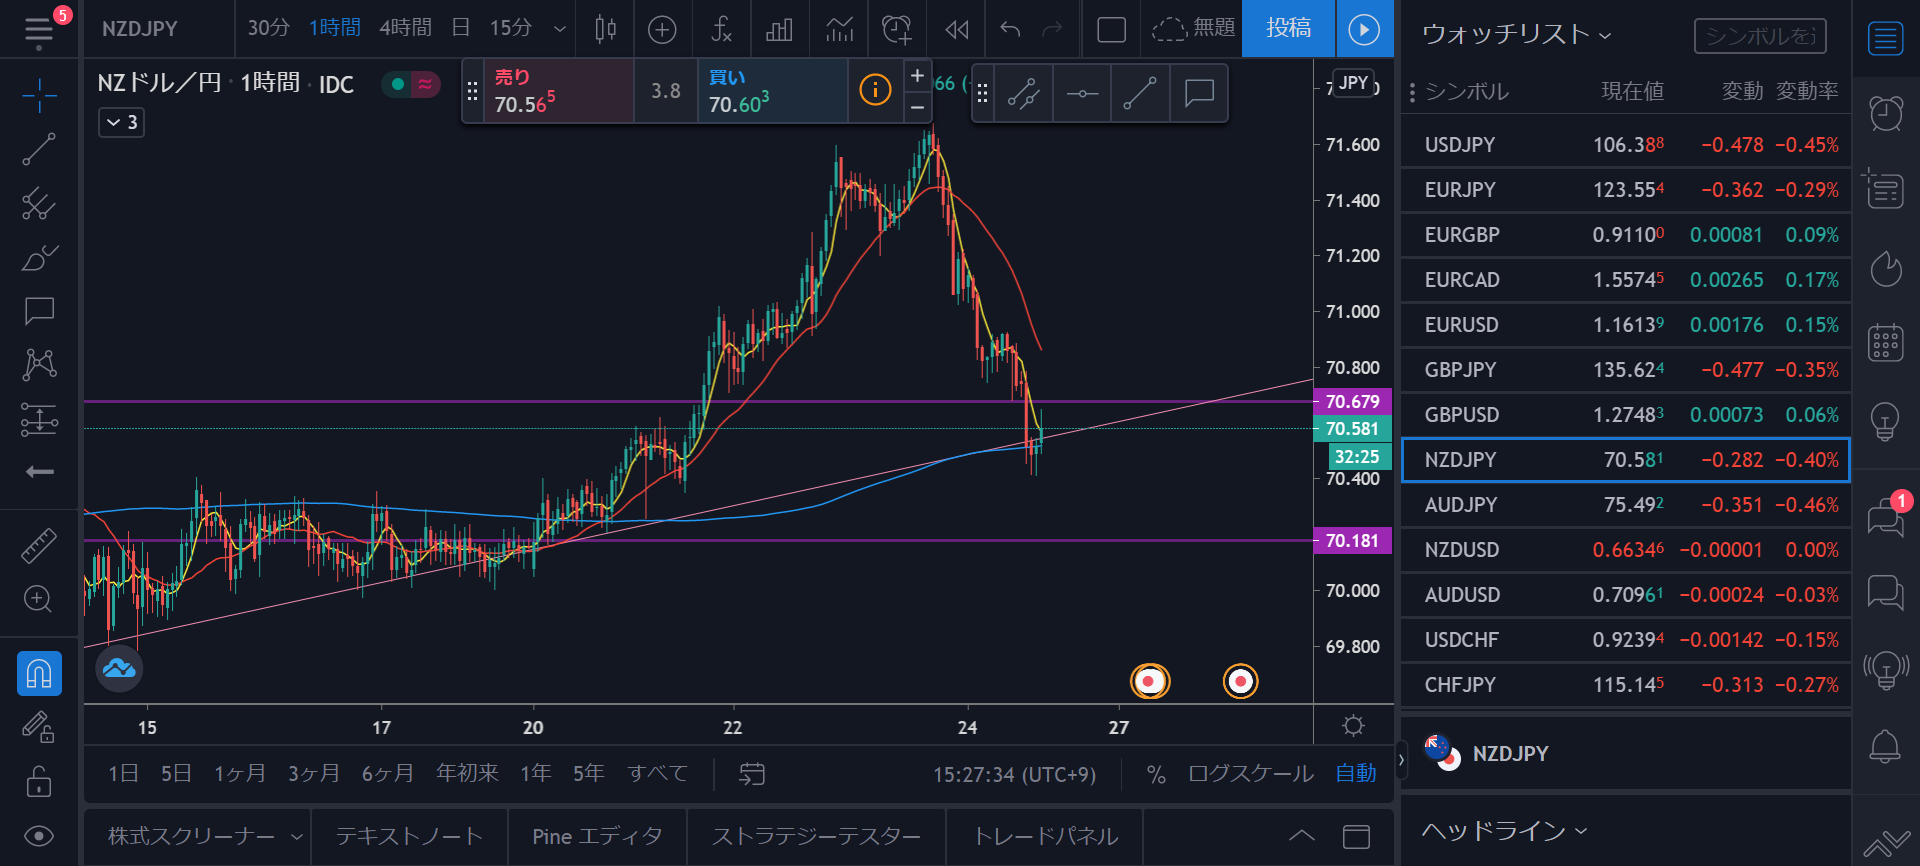Open the JPY currency label on price axis
1920x866 pixels.
tap(1354, 83)
